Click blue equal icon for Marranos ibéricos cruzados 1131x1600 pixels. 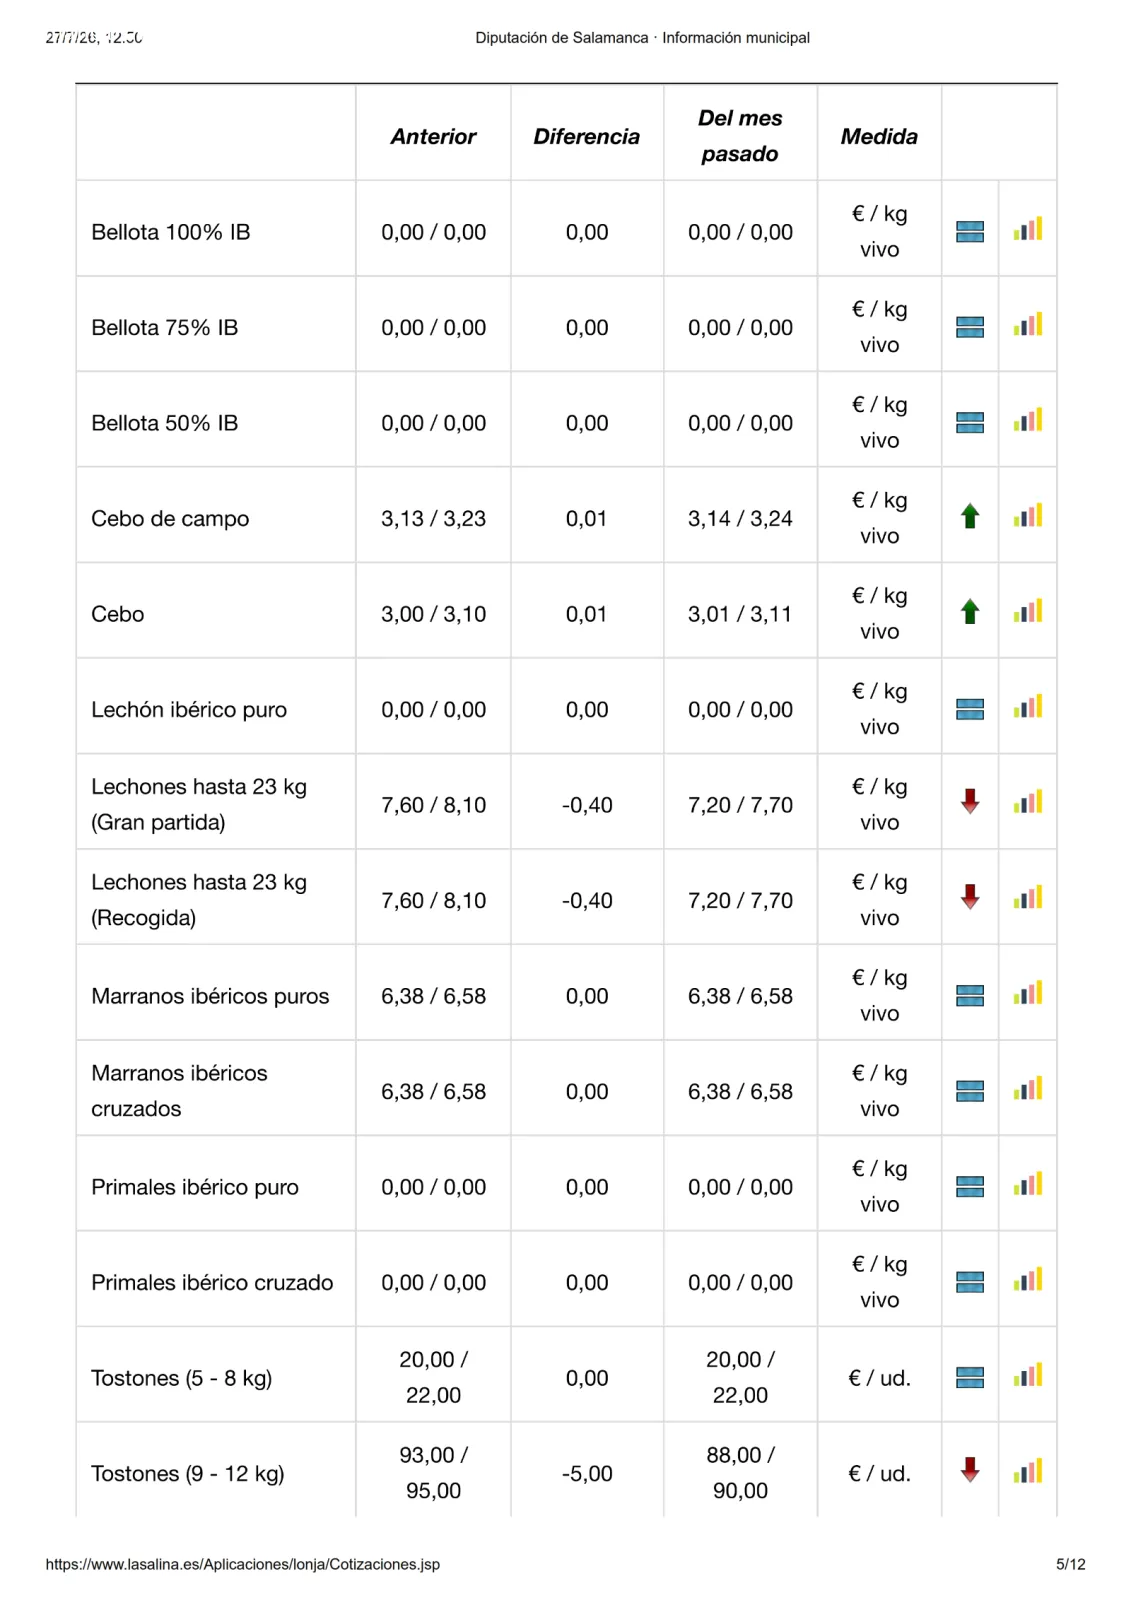click(970, 1091)
